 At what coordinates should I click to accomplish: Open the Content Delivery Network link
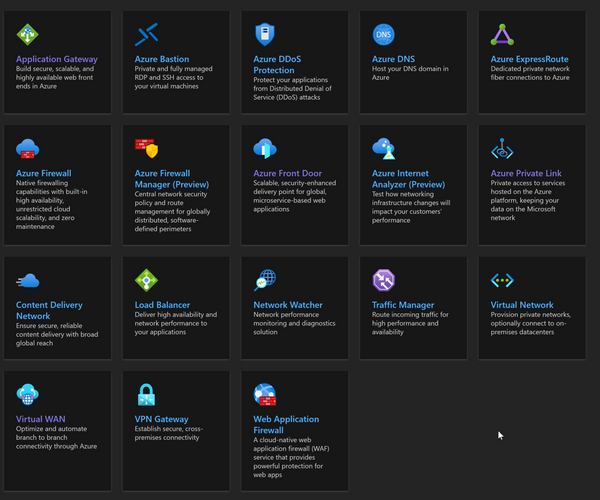[49, 310]
